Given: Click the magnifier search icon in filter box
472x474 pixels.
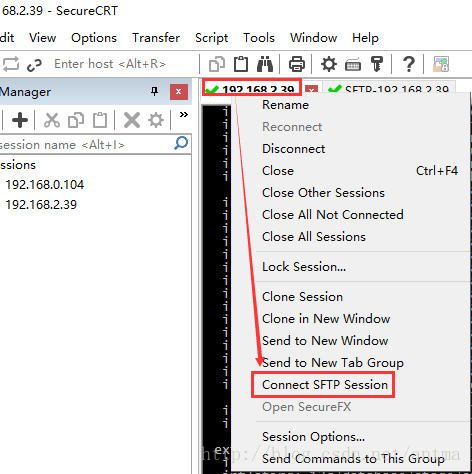Looking at the screenshot, I should (181, 144).
